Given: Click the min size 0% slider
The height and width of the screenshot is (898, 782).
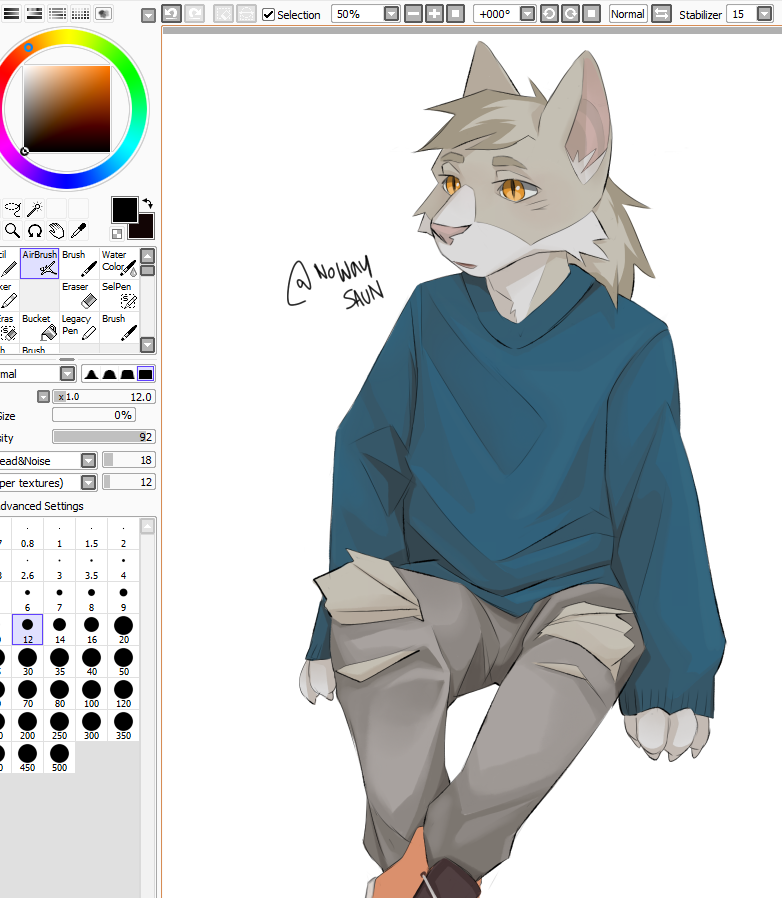Looking at the screenshot, I should (x=94, y=415).
